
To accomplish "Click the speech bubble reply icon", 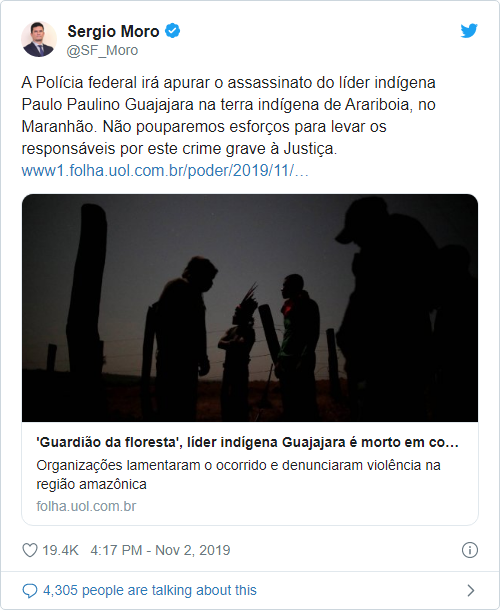I will 30,590.
